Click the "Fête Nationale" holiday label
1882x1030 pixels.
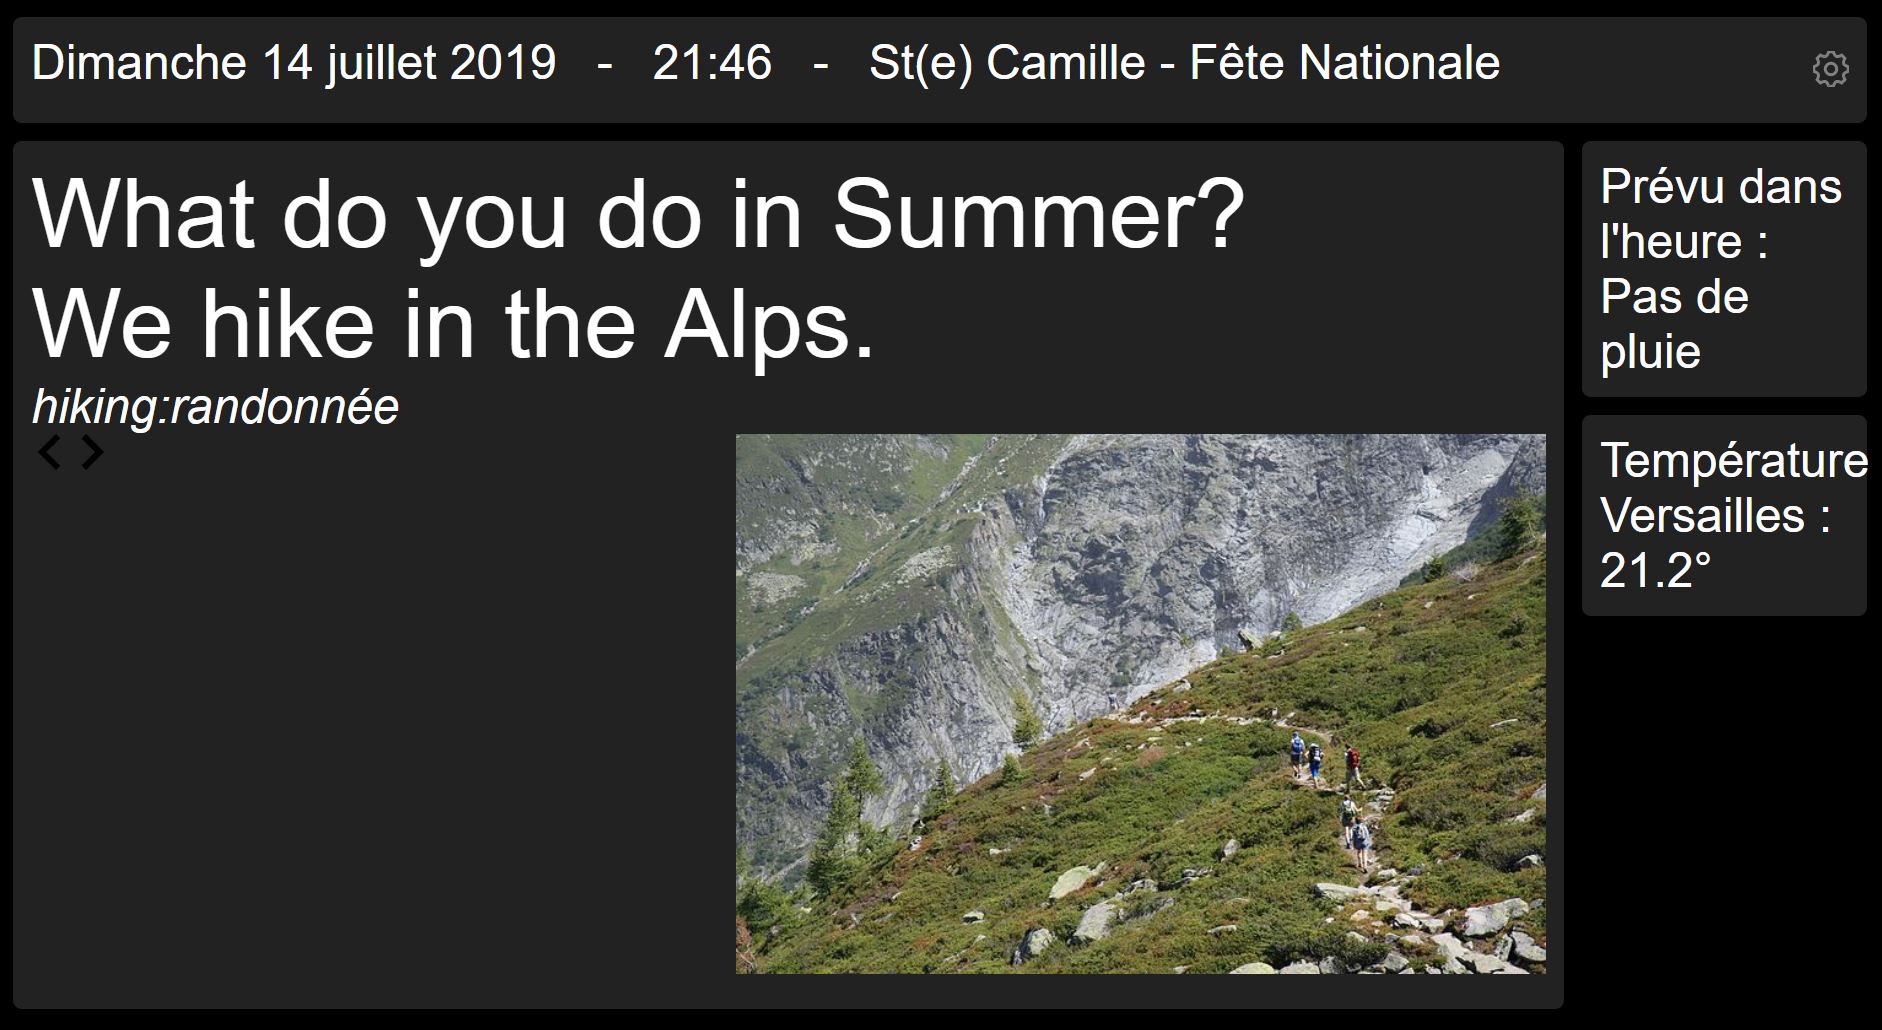[x=1345, y=63]
